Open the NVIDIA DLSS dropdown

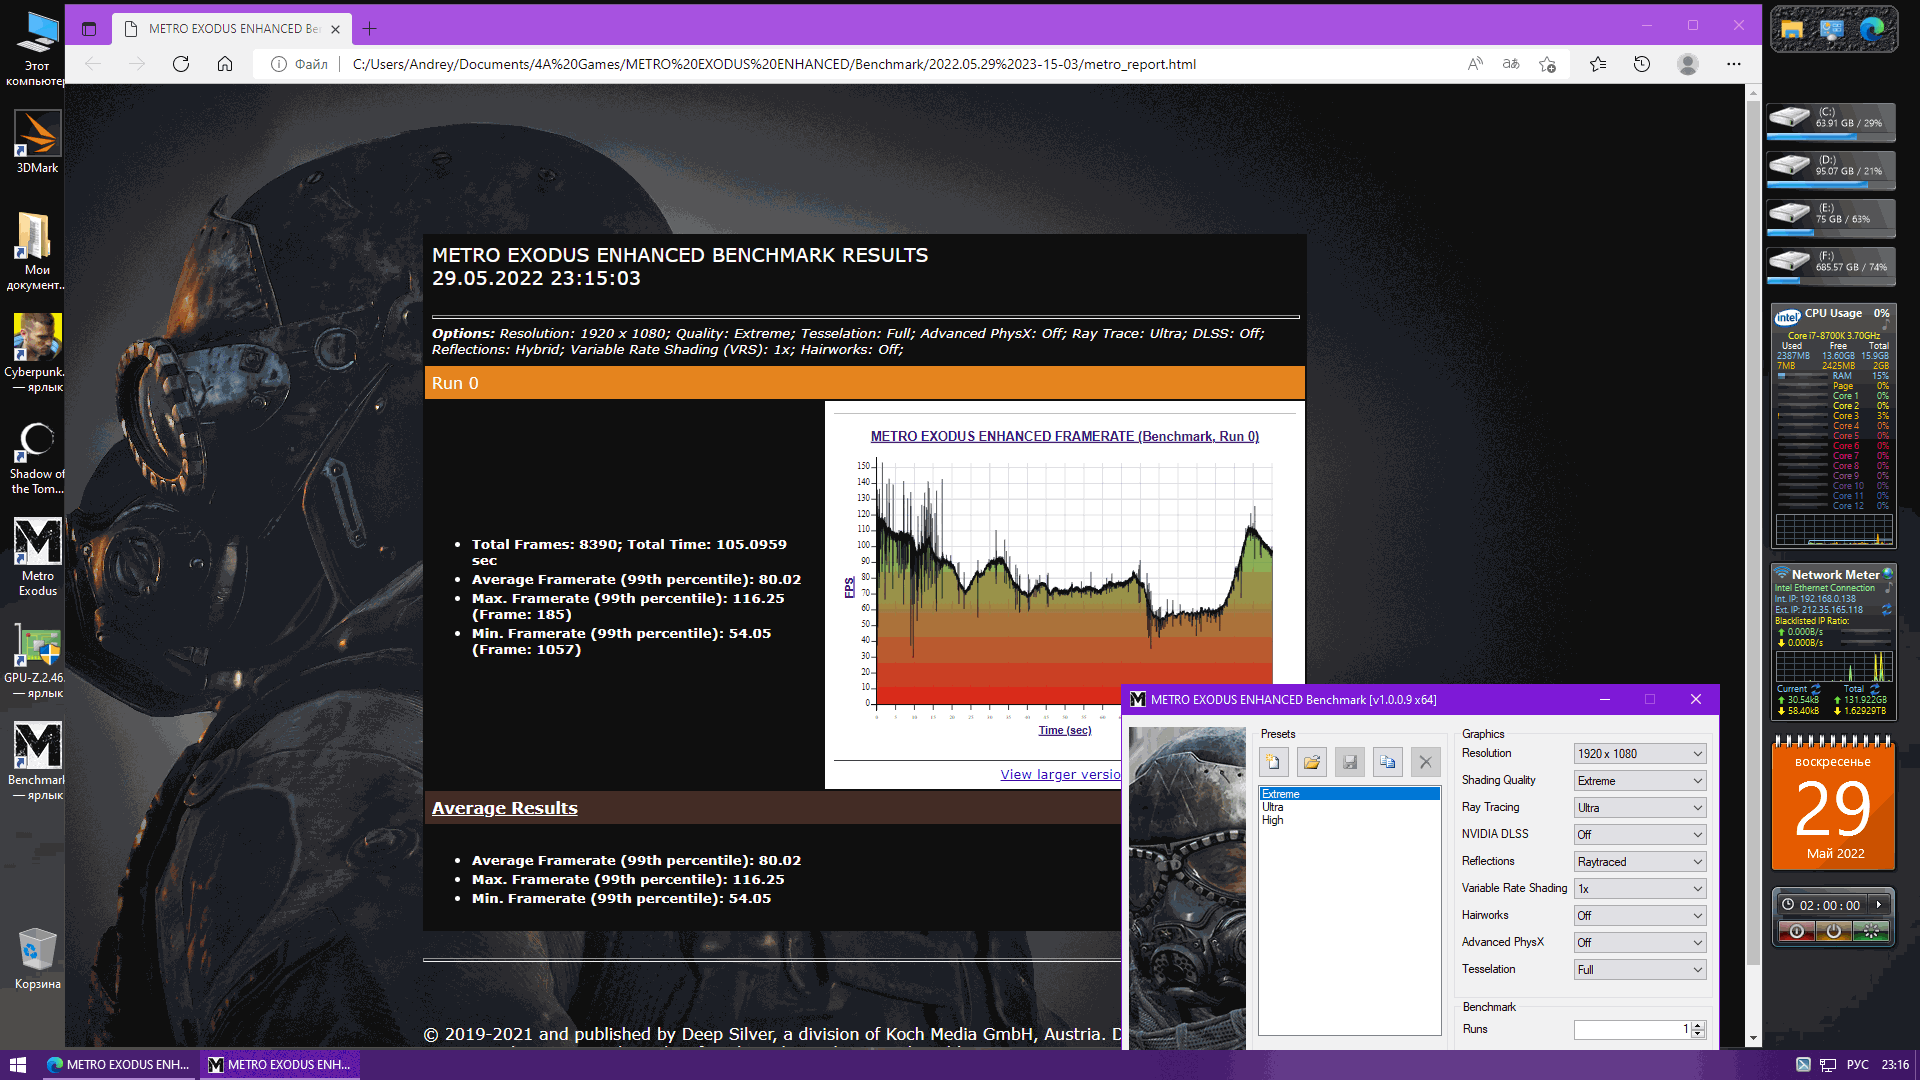coord(1639,835)
